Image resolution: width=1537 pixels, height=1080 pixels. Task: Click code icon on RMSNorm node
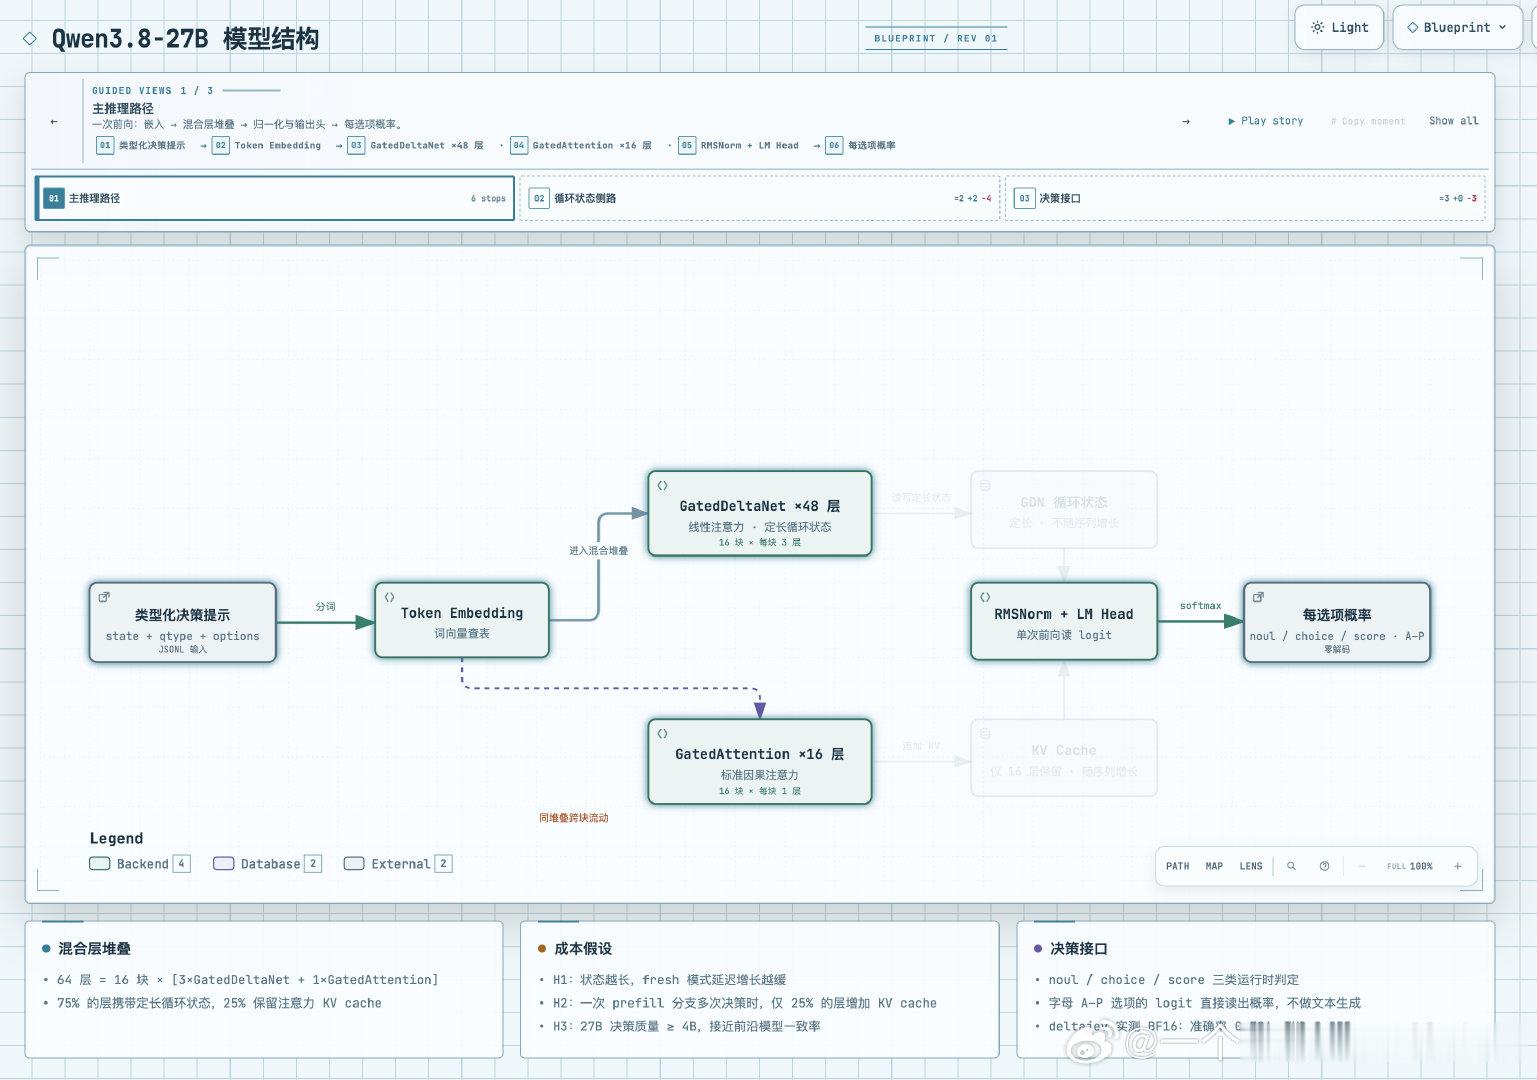point(985,597)
